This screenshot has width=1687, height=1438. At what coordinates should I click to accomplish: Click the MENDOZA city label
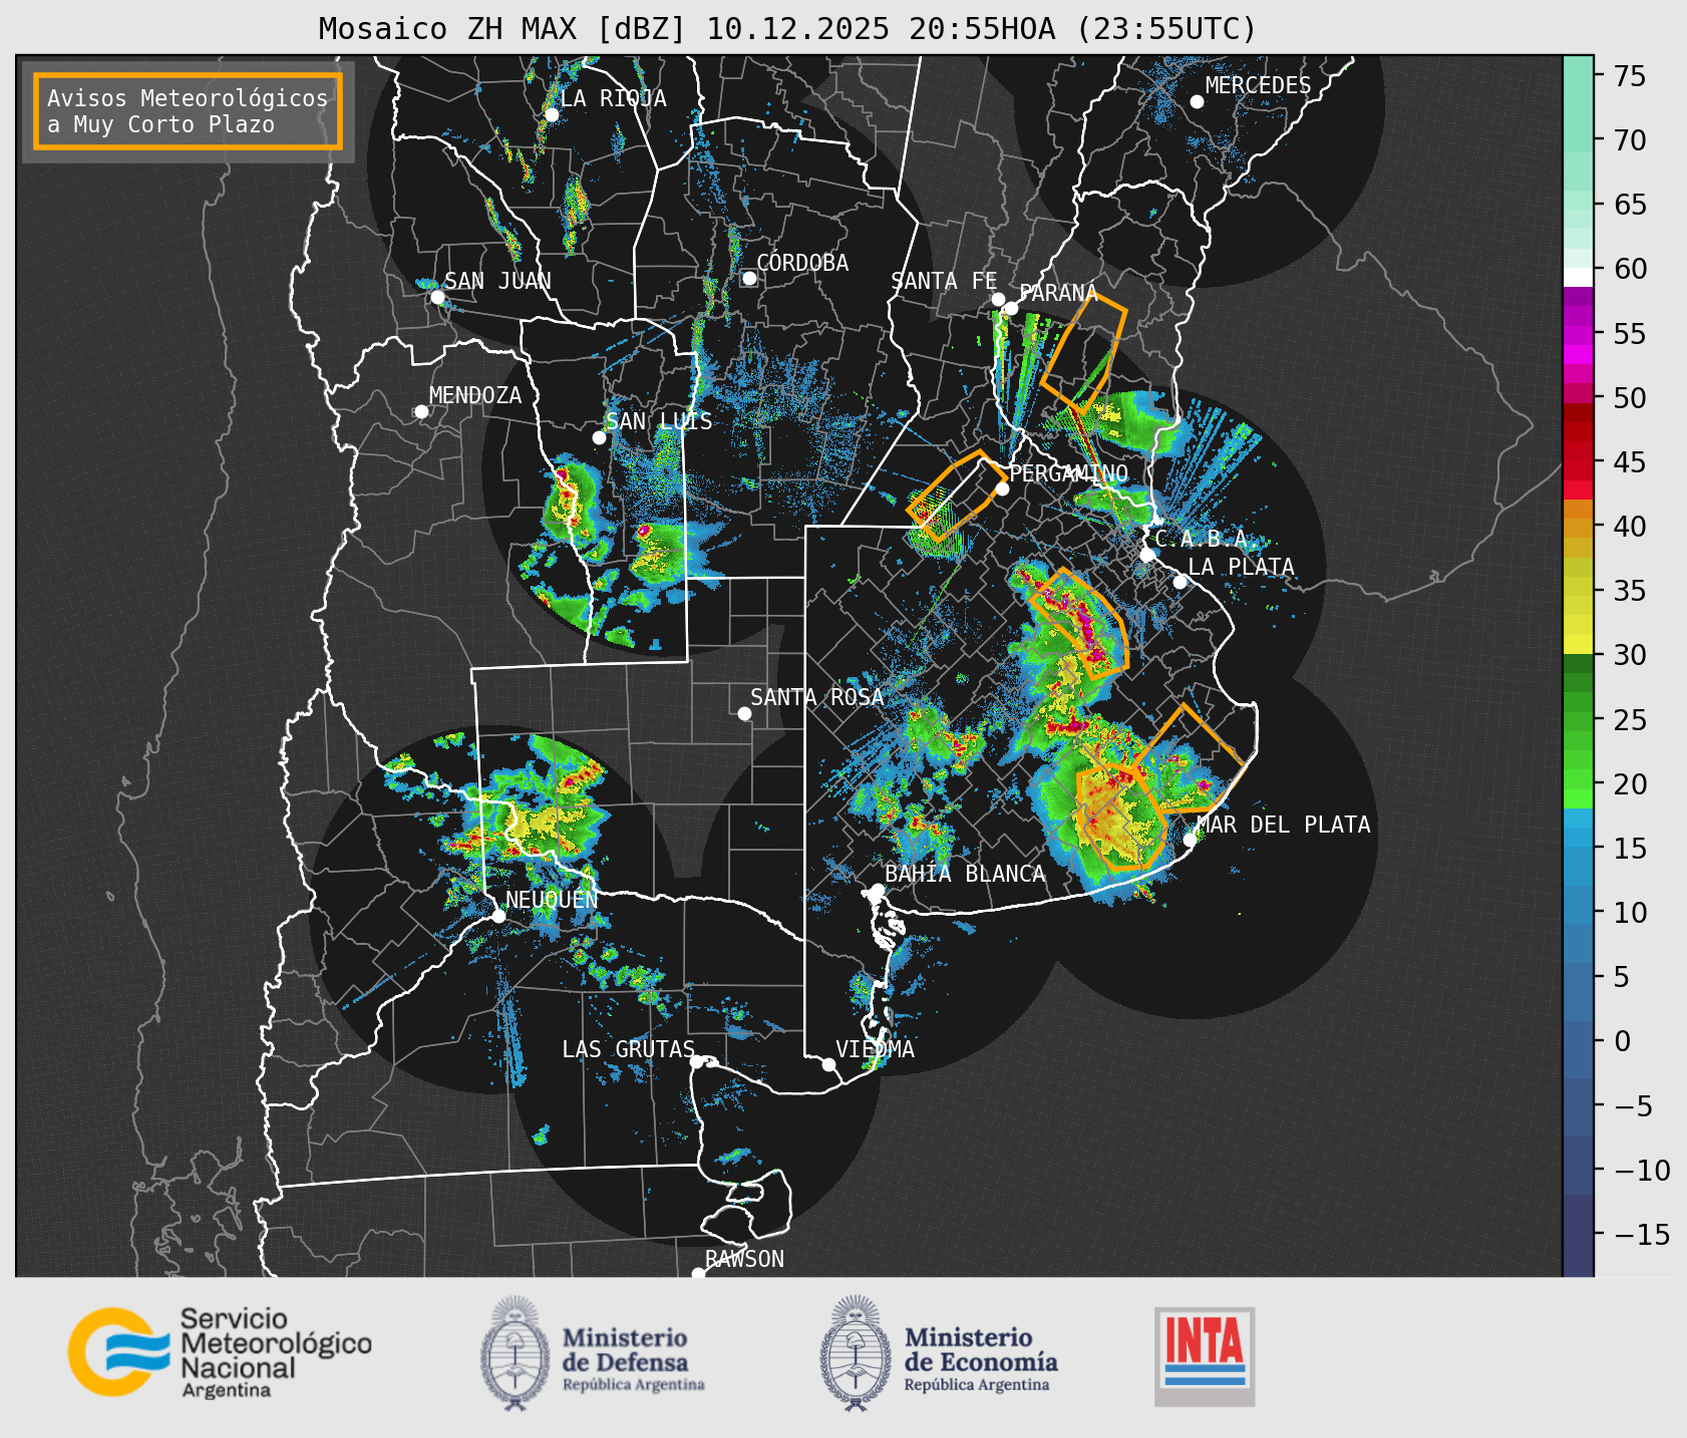475,396
